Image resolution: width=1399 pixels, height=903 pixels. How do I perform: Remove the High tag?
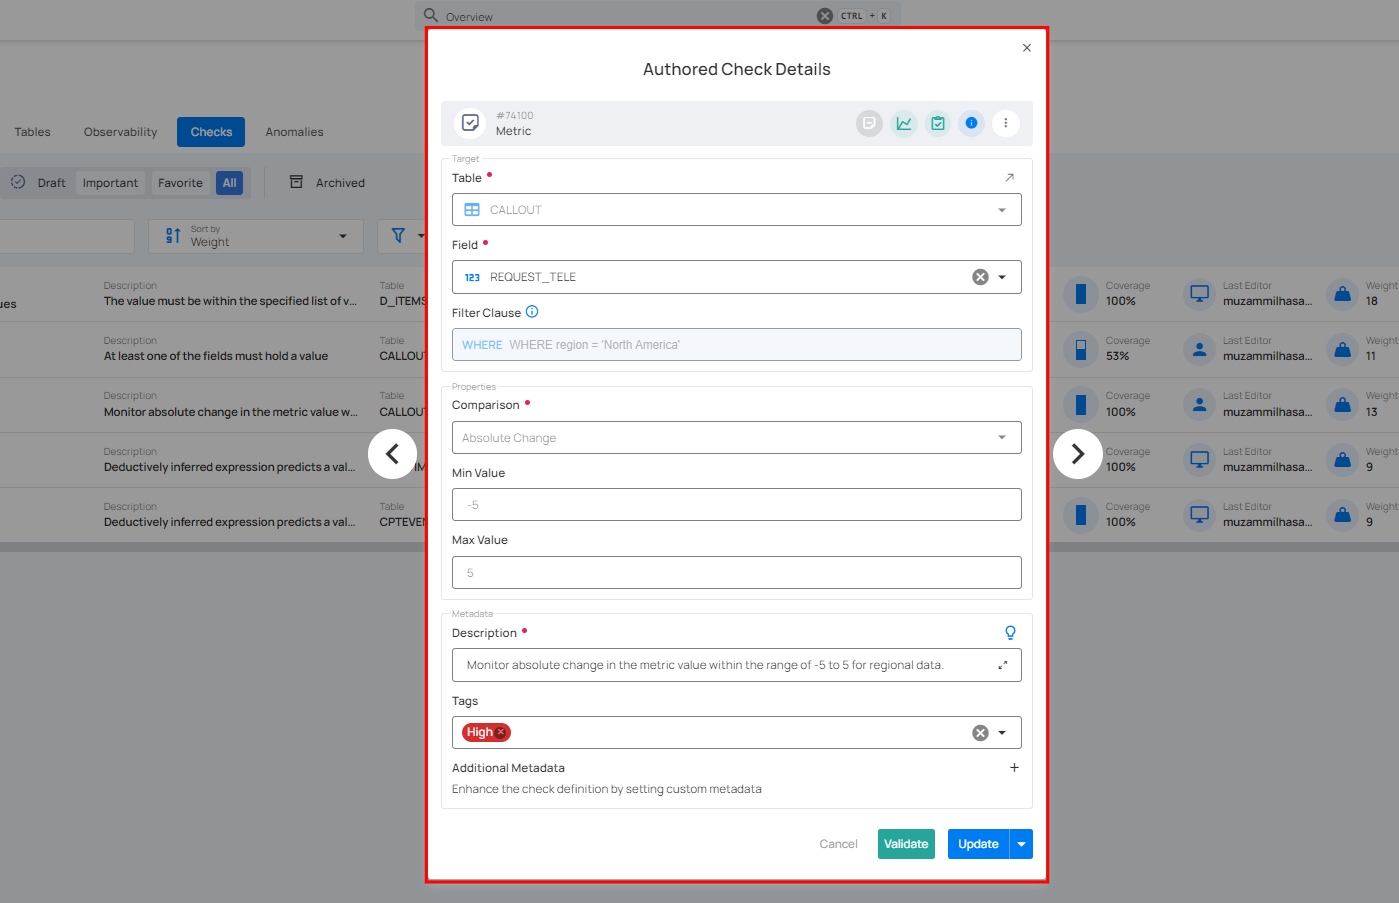coord(501,732)
